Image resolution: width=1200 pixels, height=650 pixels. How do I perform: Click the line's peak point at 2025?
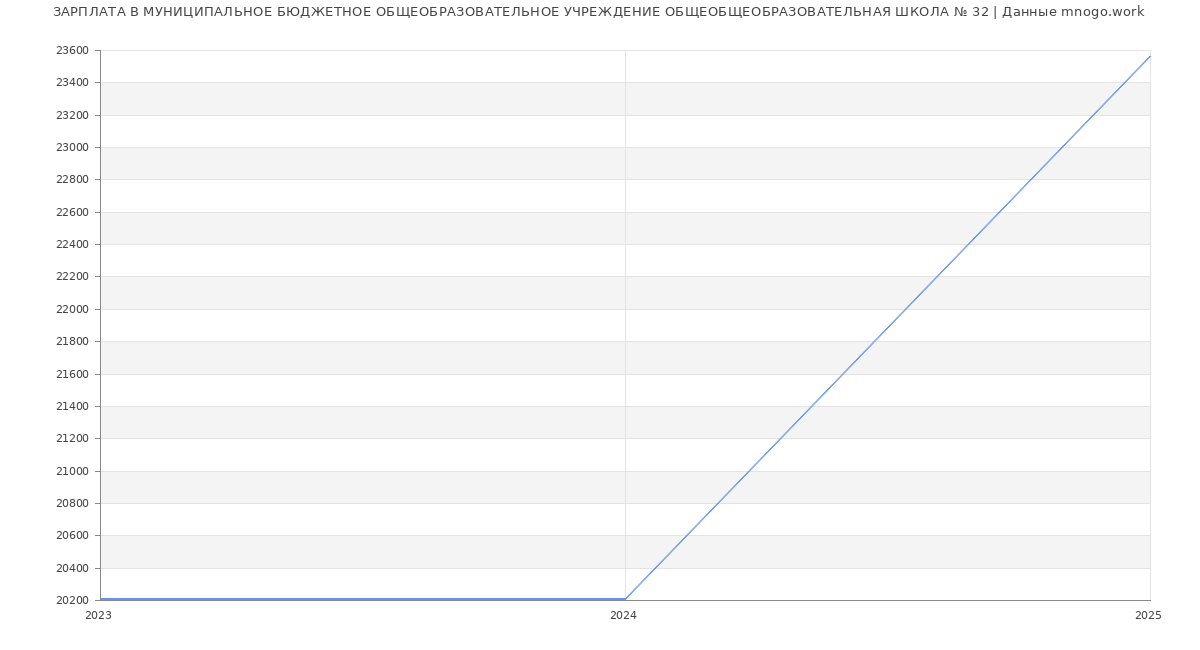tap(1150, 56)
